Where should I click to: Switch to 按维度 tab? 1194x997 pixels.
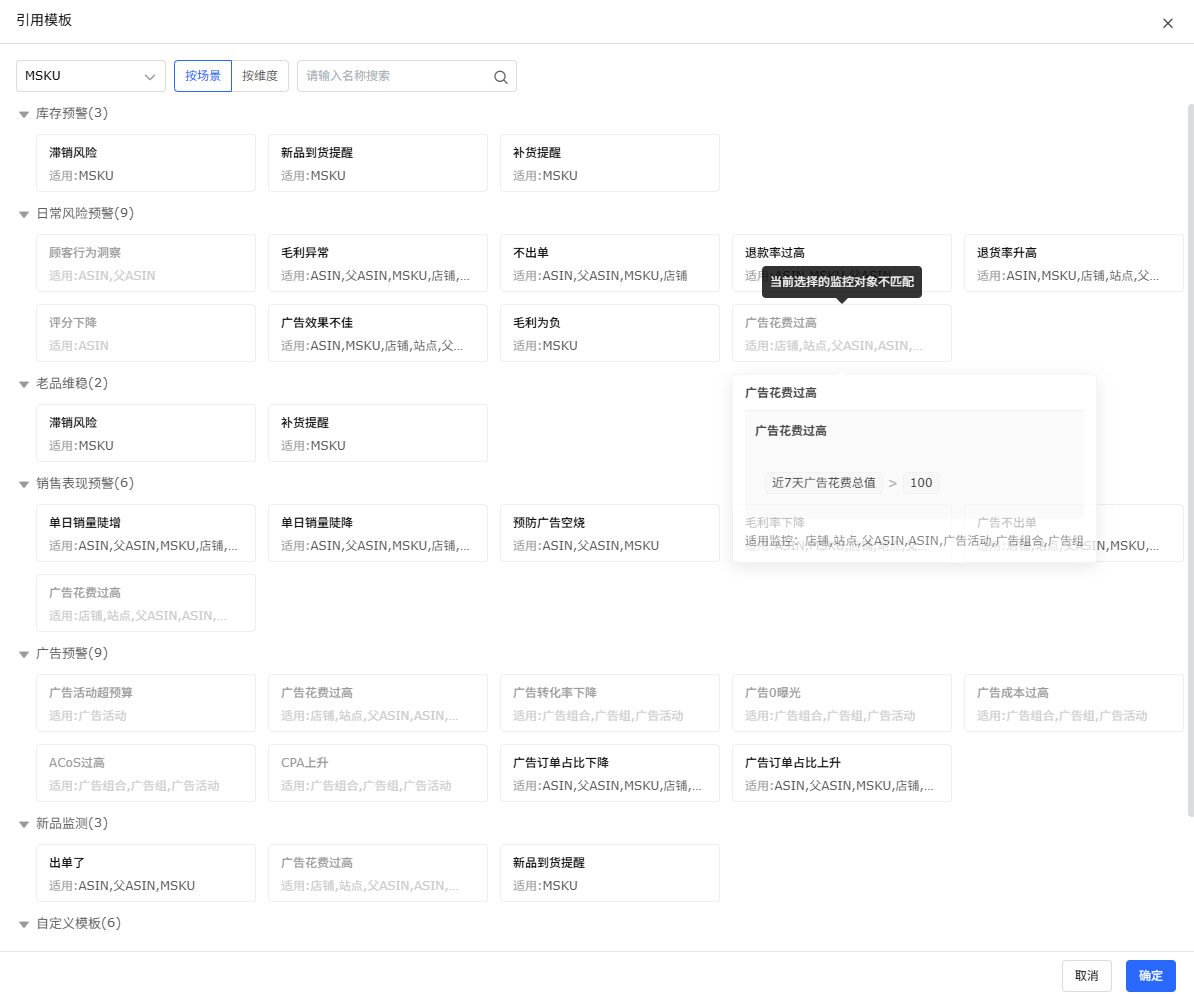(260, 76)
